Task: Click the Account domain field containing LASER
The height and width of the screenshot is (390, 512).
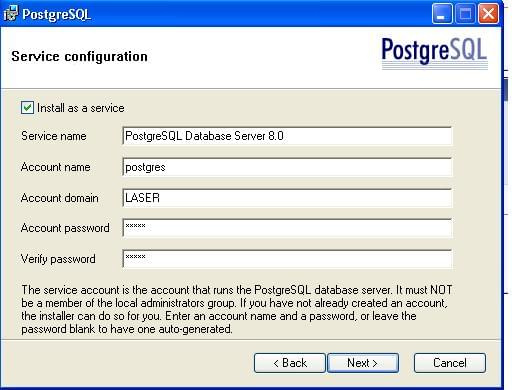Action: coord(287,198)
